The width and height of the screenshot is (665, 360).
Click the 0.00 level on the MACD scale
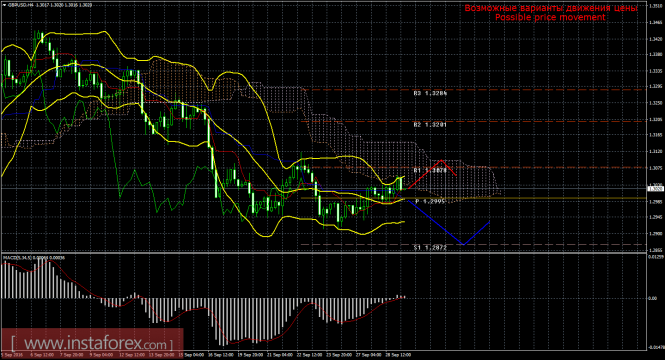coord(652,299)
